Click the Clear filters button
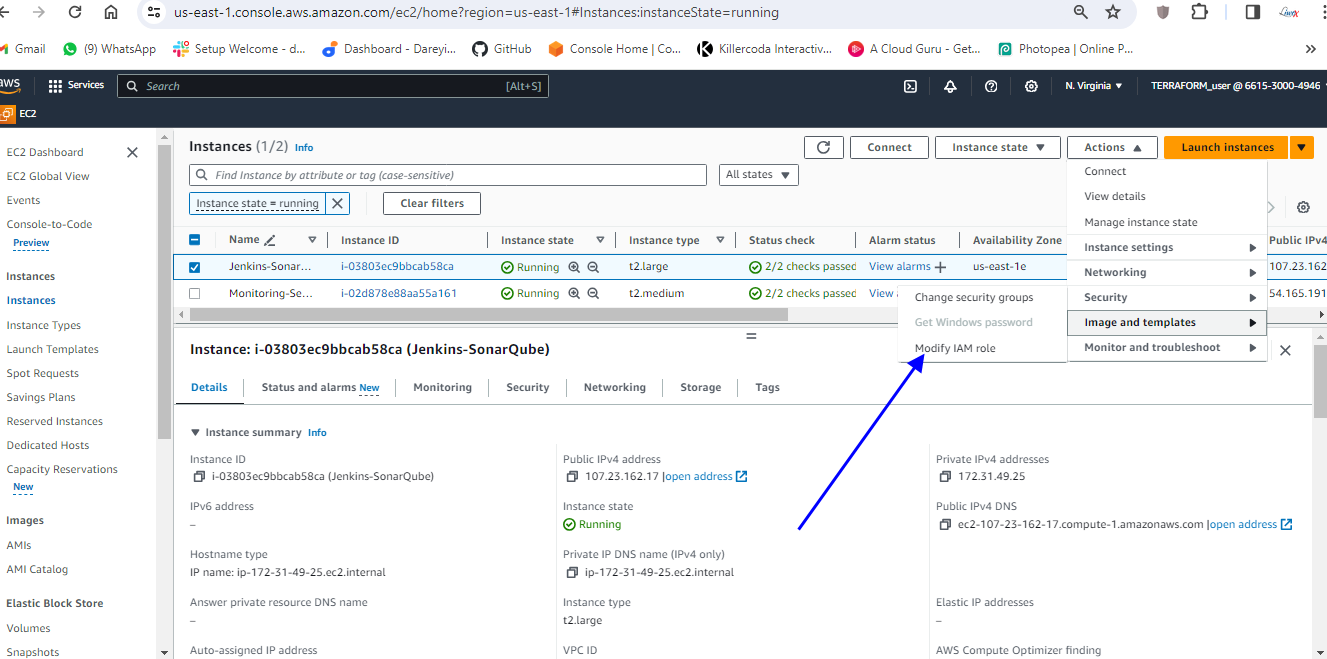The width and height of the screenshot is (1327, 659). click(x=431, y=203)
